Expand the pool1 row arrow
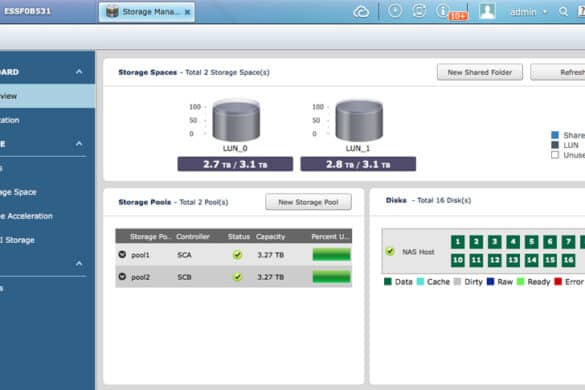The width and height of the screenshot is (585, 390). point(122,254)
